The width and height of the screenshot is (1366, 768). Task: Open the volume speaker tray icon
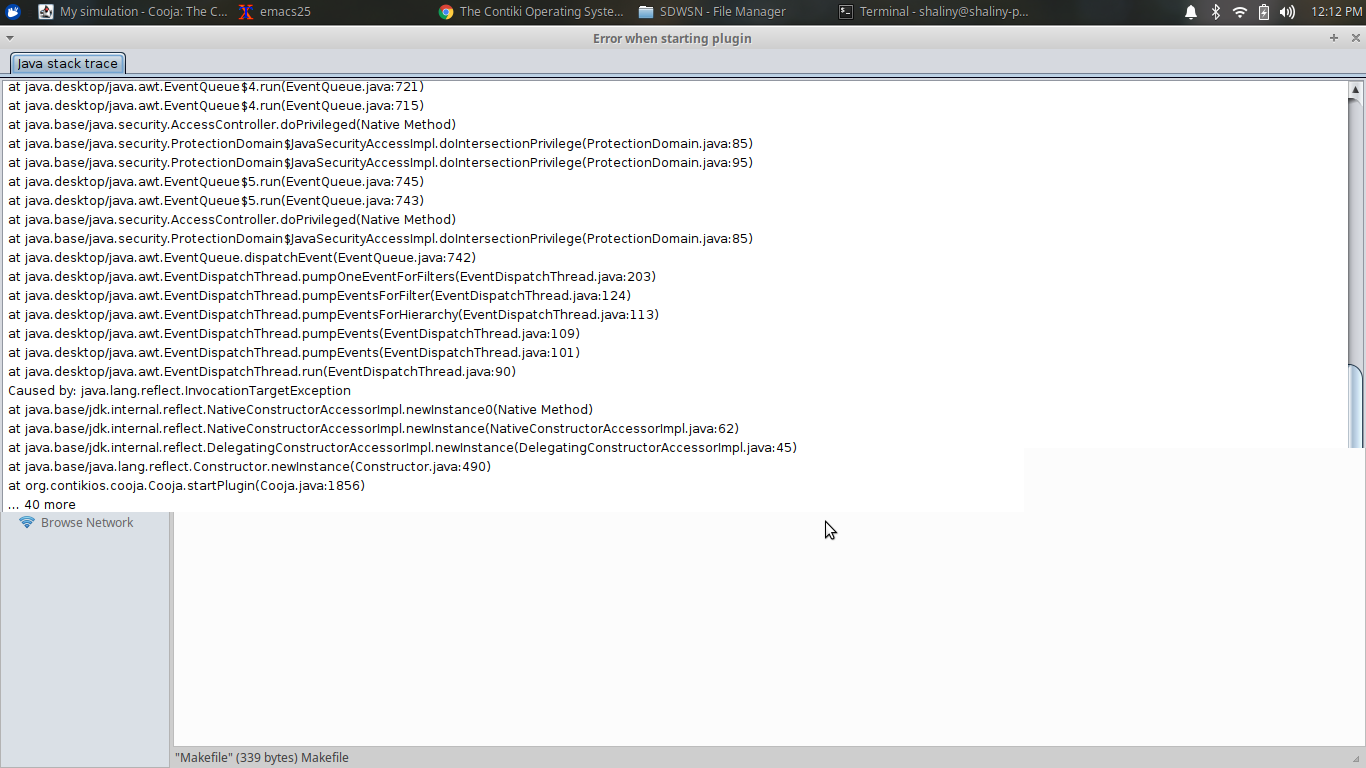[x=1287, y=12]
